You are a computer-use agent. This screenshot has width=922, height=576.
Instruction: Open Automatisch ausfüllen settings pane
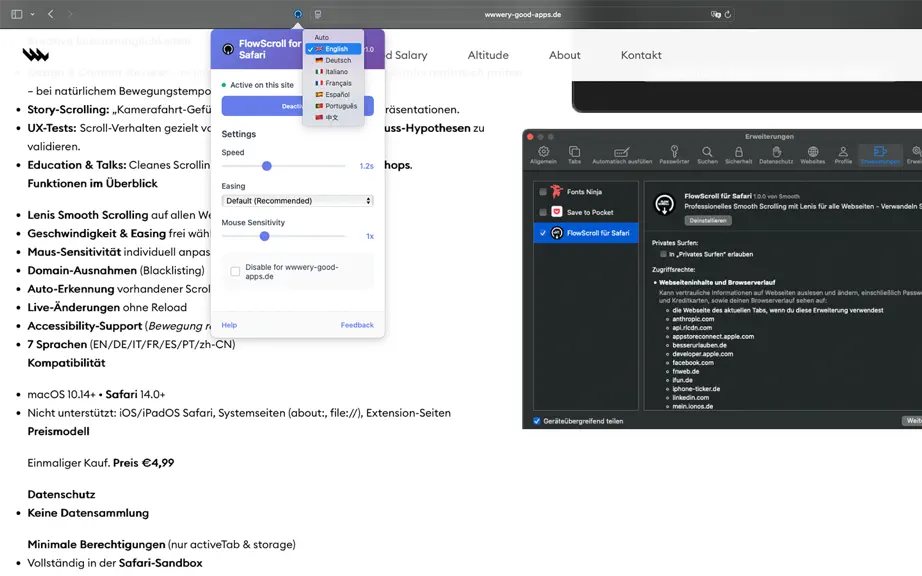(x=622, y=155)
